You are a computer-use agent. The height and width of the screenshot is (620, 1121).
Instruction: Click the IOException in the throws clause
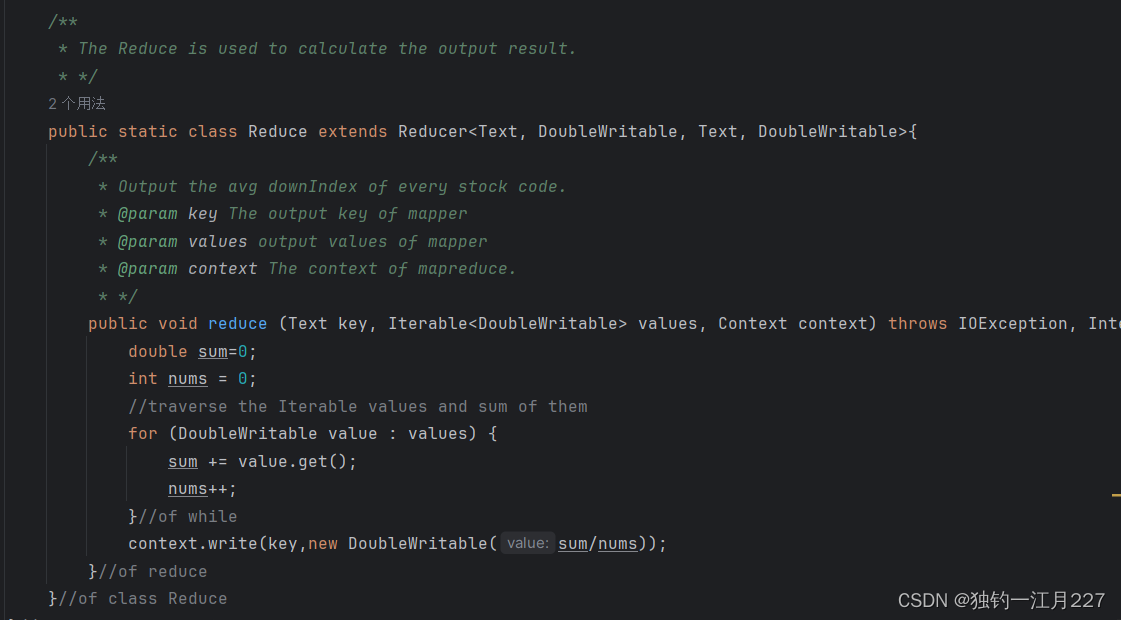coord(1013,324)
